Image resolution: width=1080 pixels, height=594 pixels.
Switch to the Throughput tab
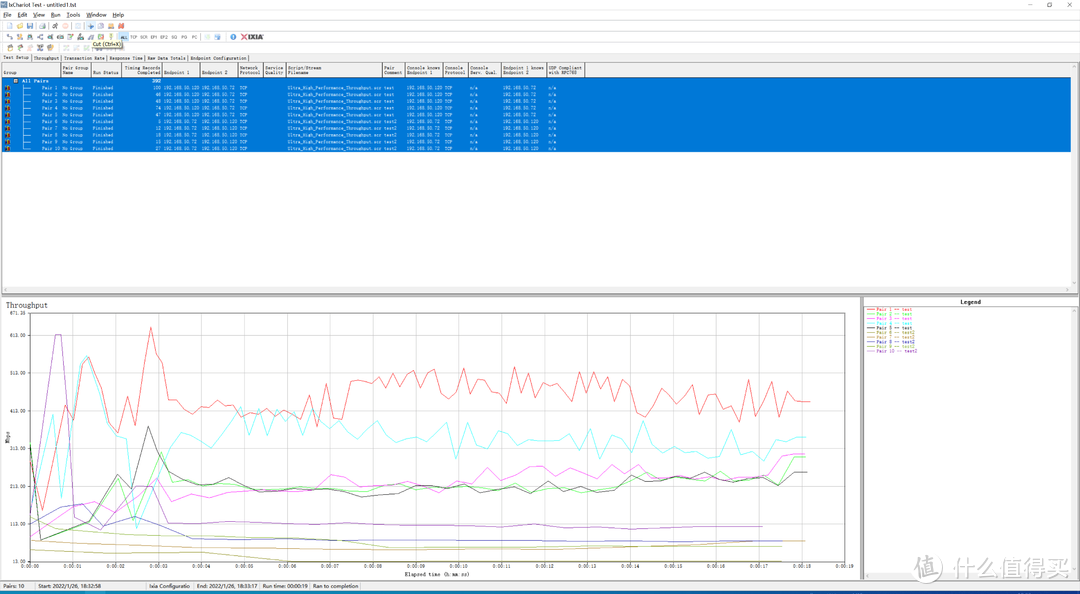tap(47, 58)
